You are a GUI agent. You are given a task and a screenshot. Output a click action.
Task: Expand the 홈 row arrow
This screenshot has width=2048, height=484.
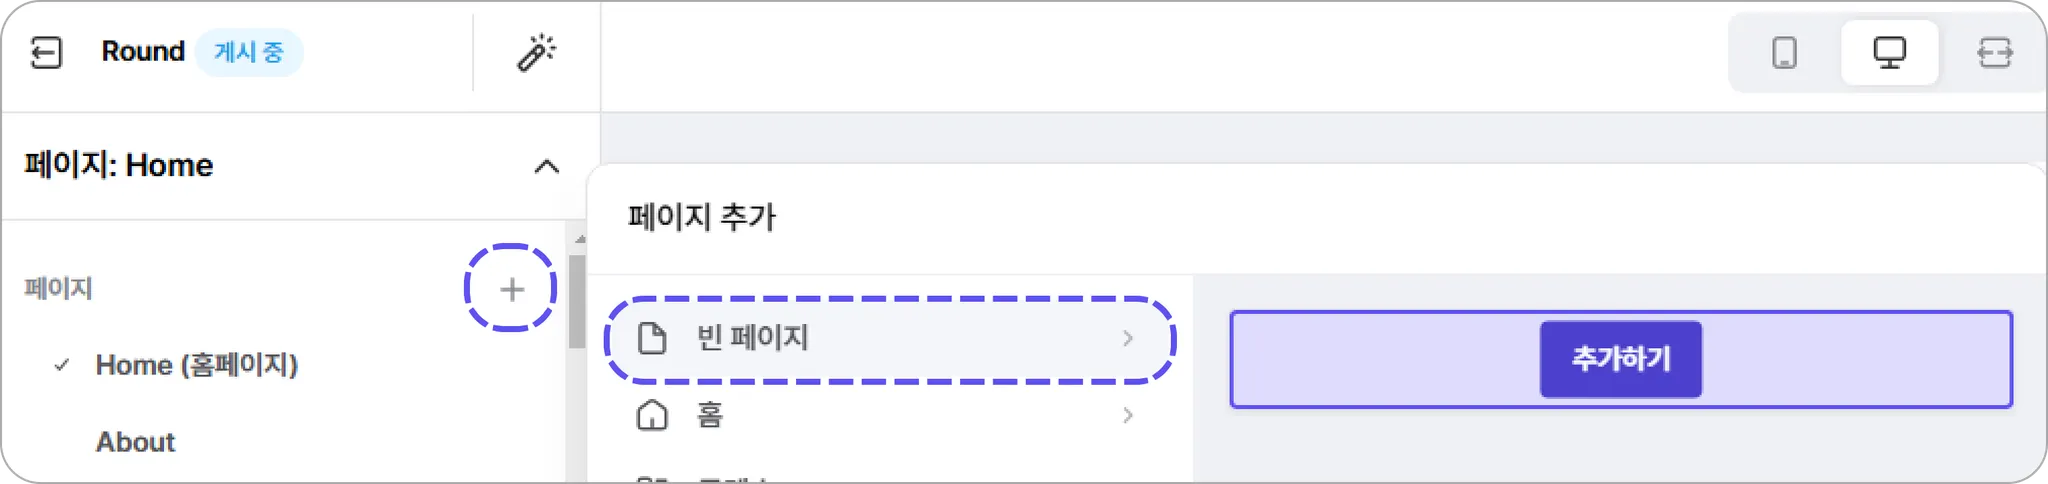[x=1128, y=415]
